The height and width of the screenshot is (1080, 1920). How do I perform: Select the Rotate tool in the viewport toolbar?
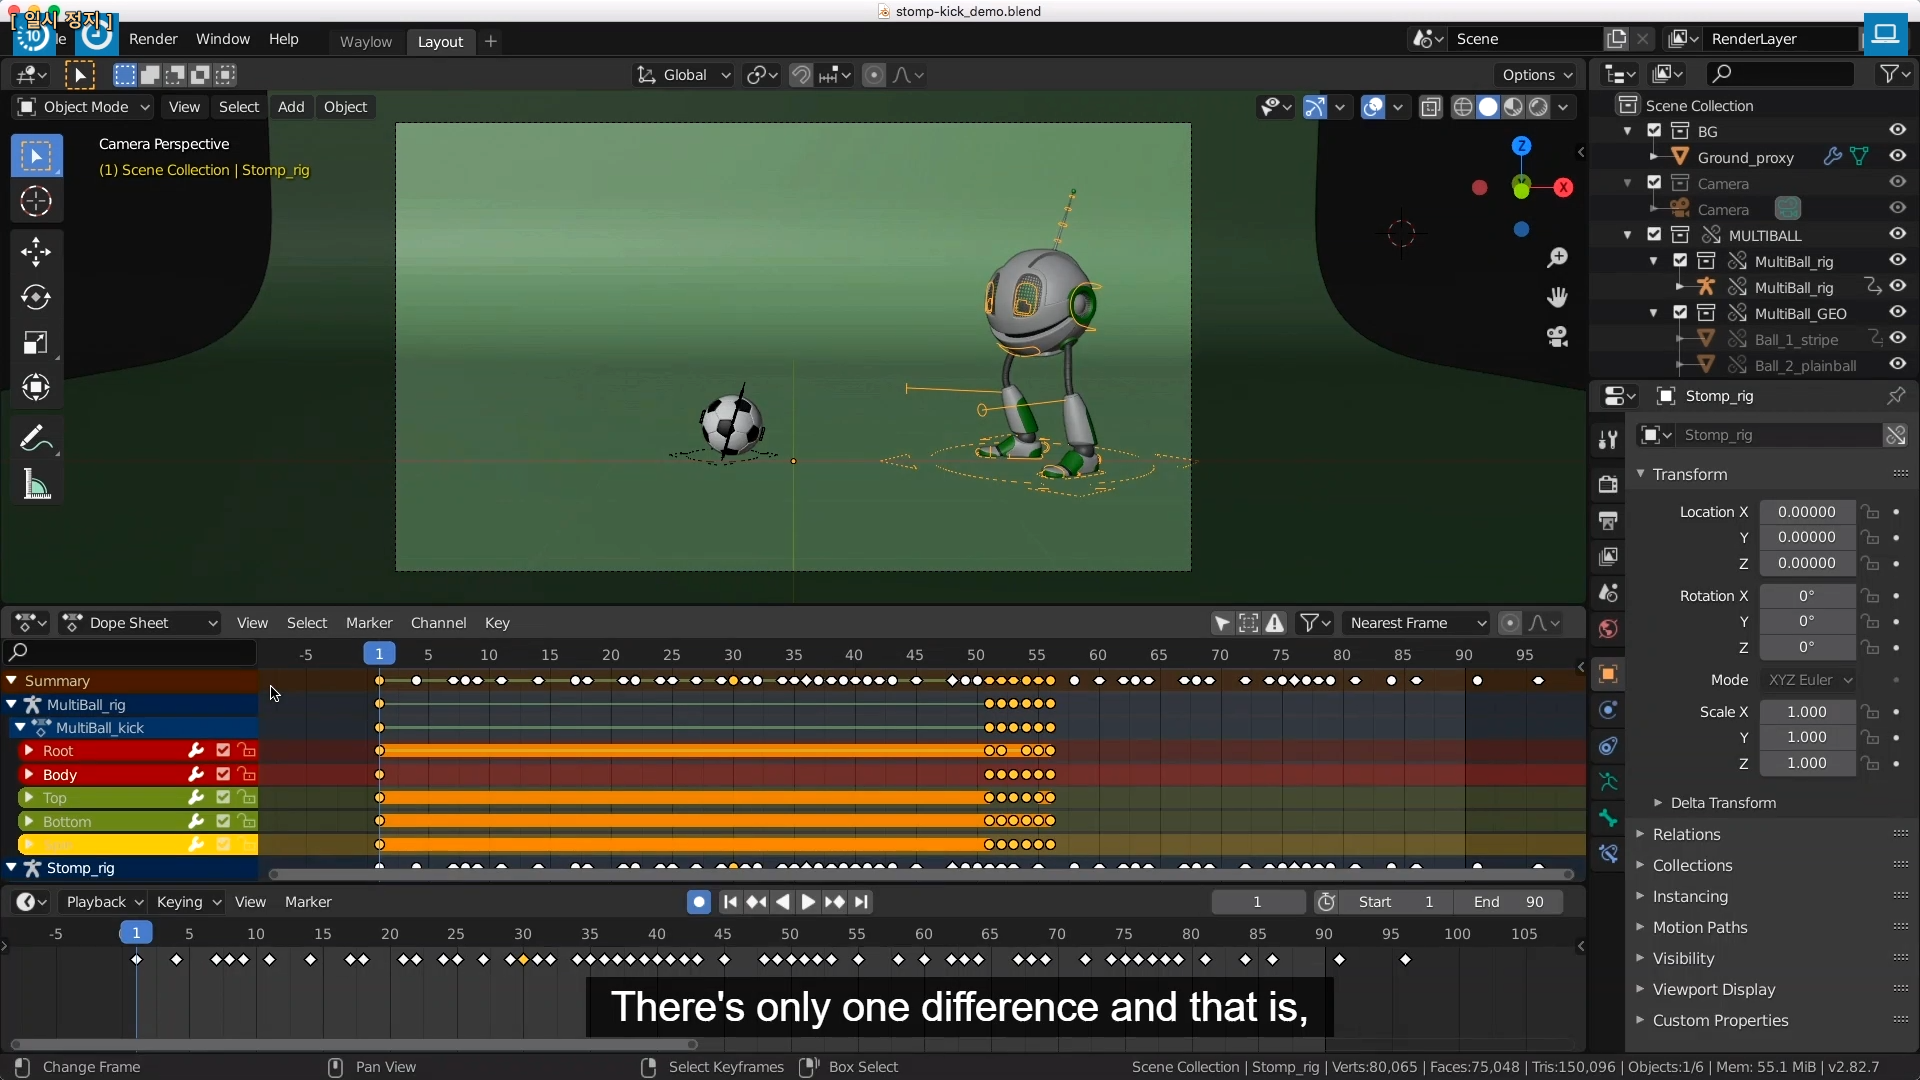point(36,297)
